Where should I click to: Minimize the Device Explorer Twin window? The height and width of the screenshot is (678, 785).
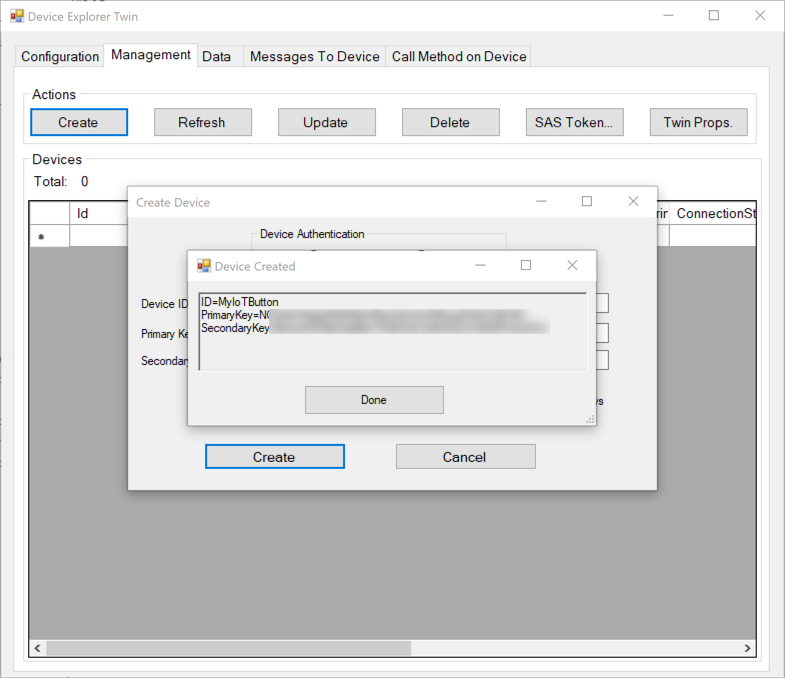[x=668, y=16]
